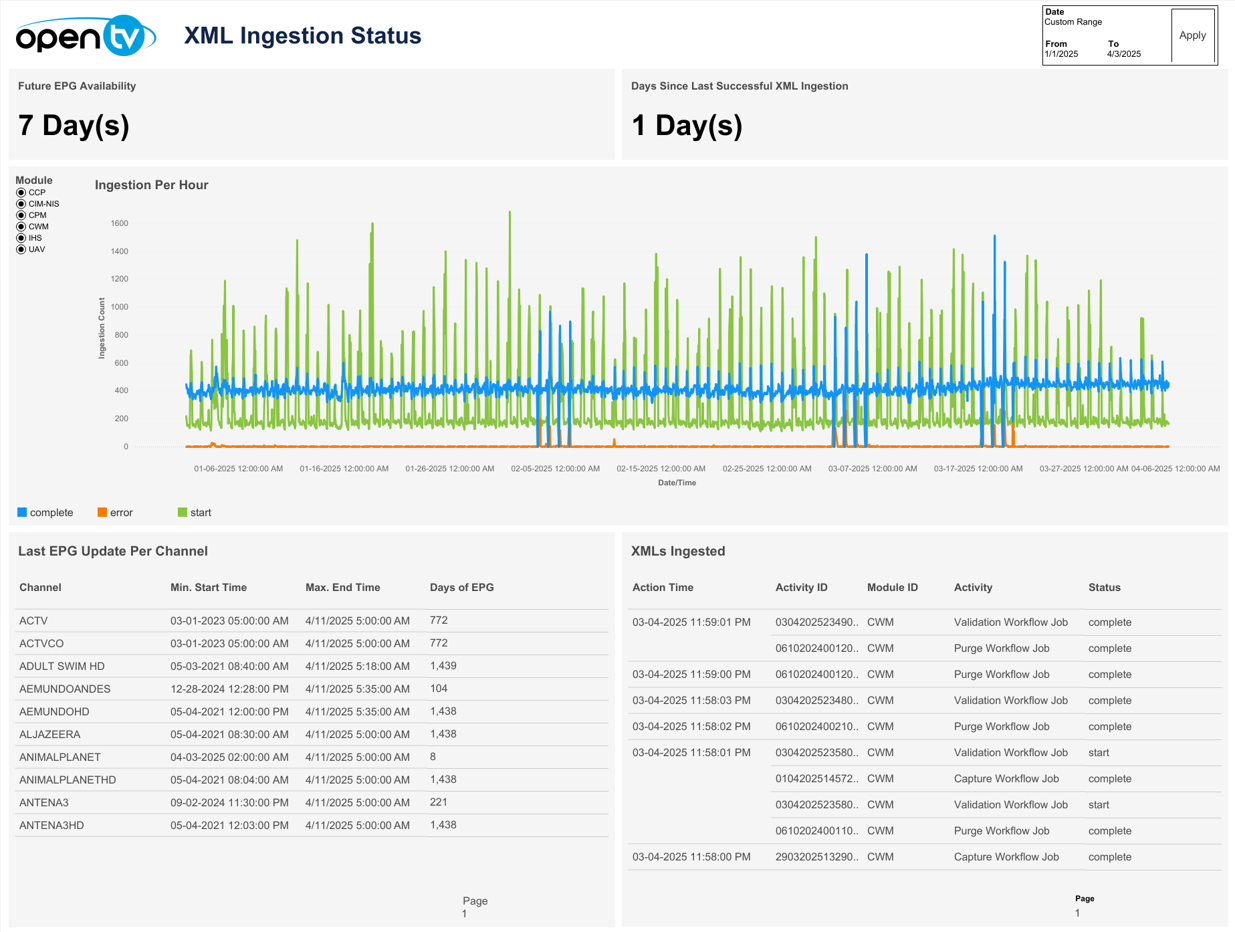The height and width of the screenshot is (932, 1235).
Task: Toggle the green start legend swatch
Action: coord(182,513)
